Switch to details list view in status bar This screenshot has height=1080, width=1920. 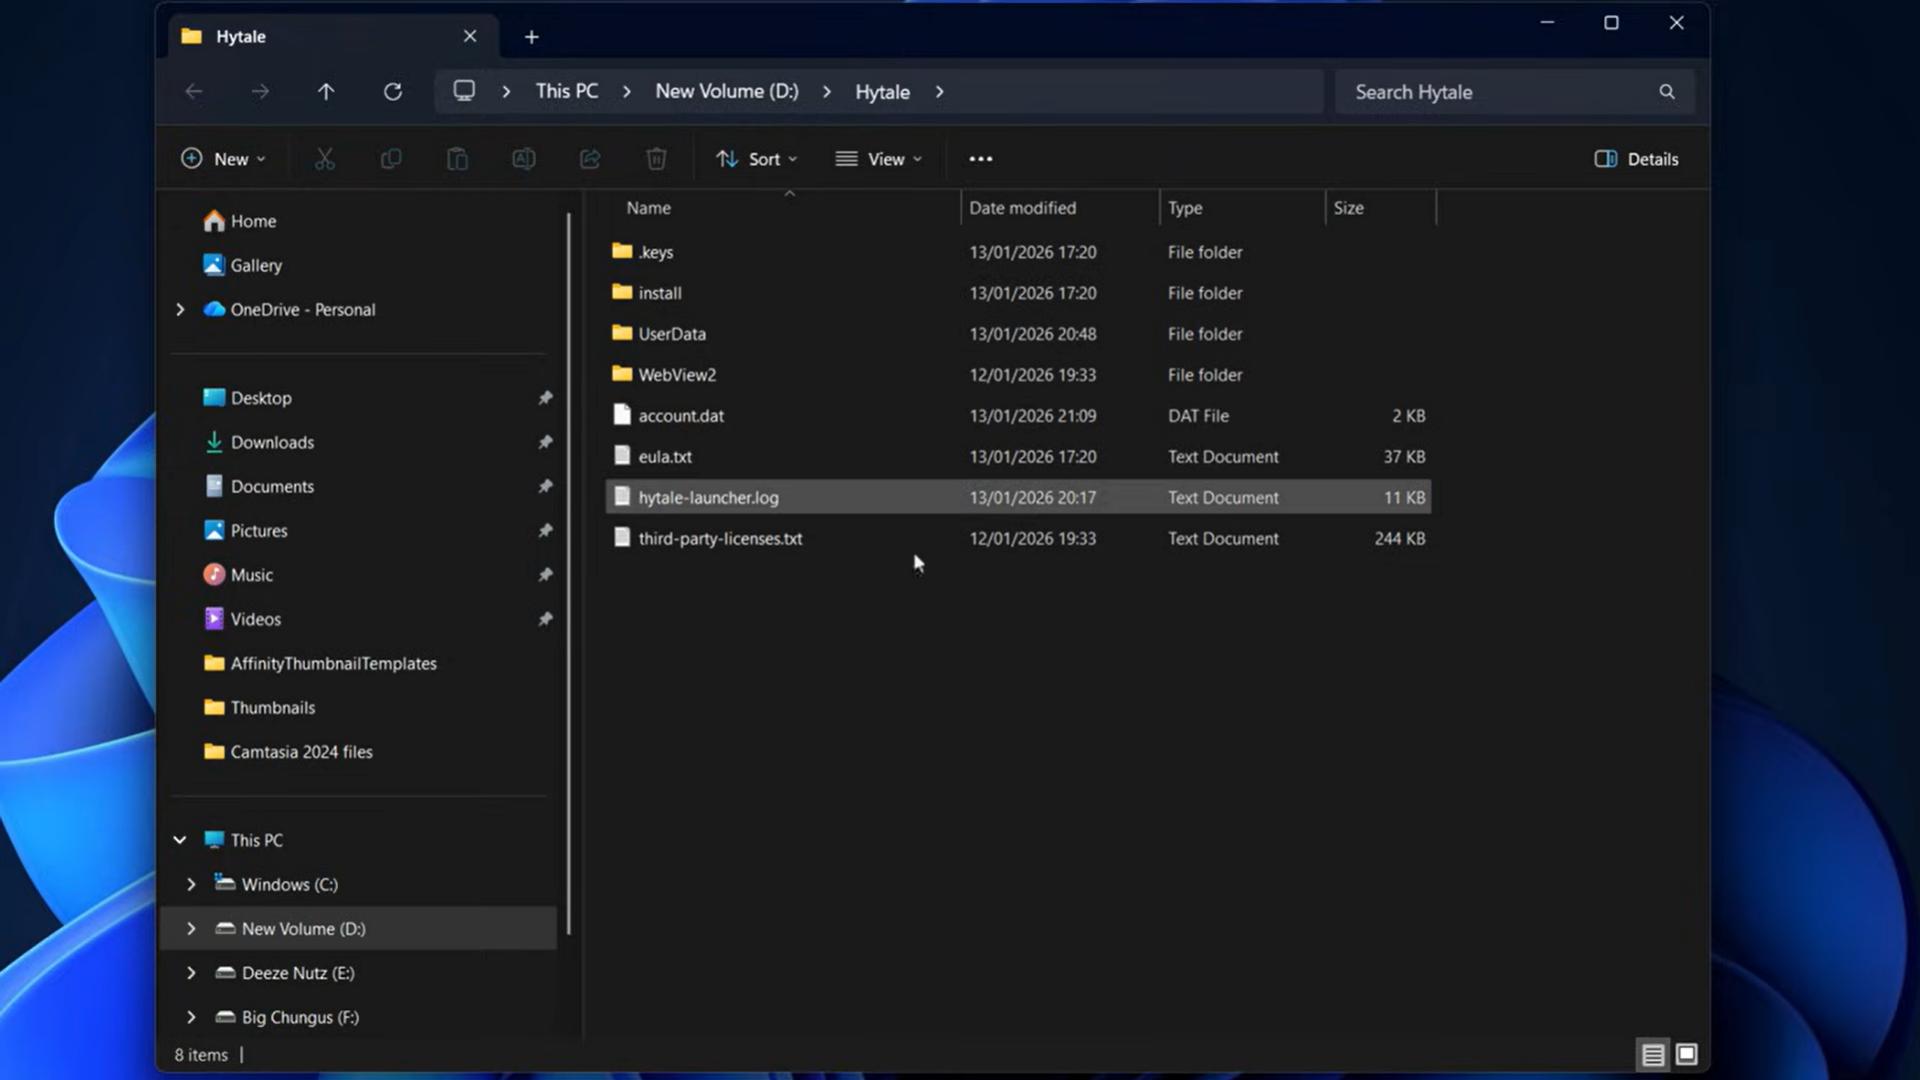click(1653, 1054)
